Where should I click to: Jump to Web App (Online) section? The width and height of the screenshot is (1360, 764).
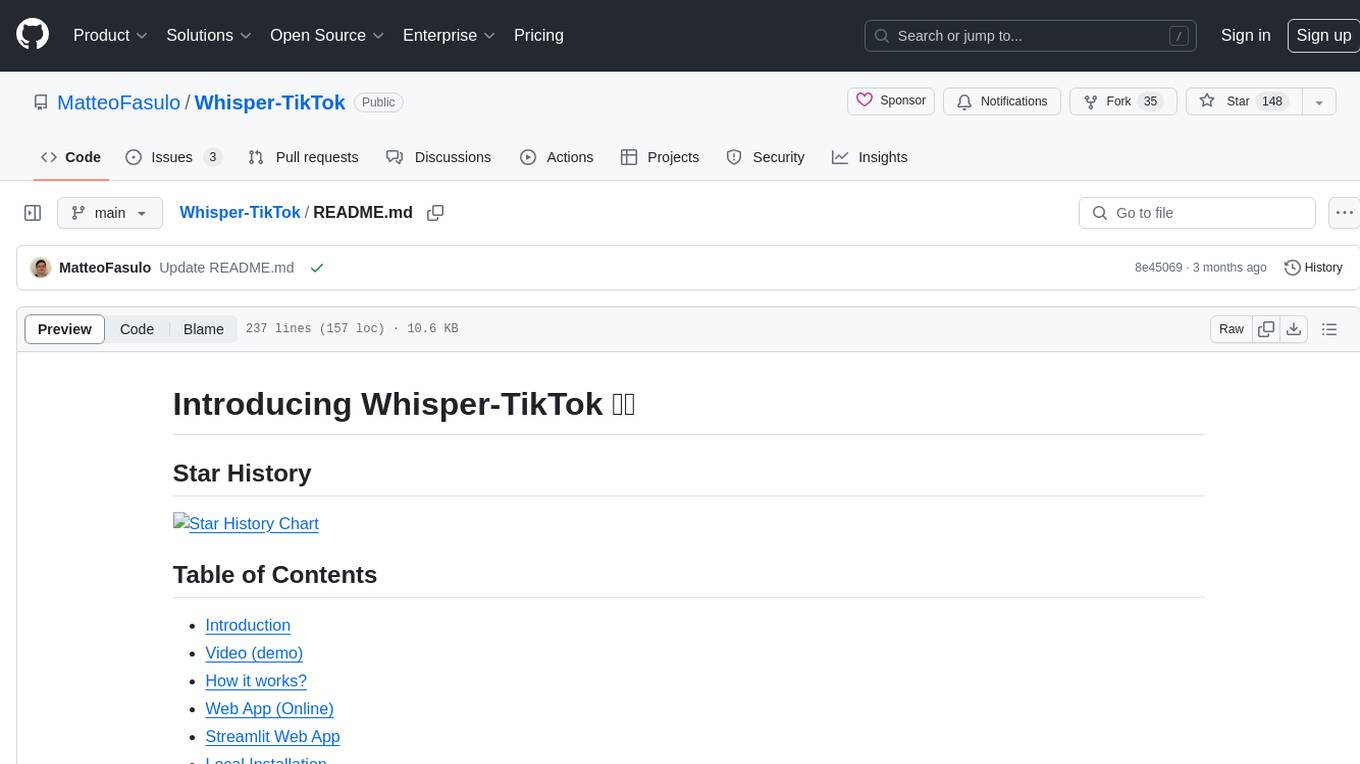point(269,708)
